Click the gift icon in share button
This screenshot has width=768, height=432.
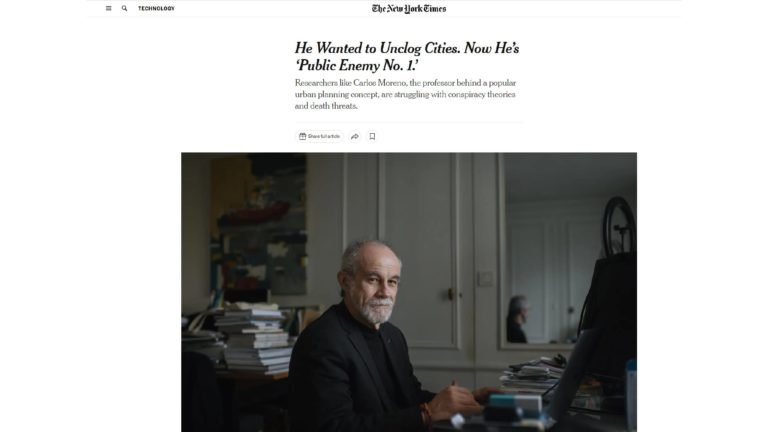[x=303, y=136]
